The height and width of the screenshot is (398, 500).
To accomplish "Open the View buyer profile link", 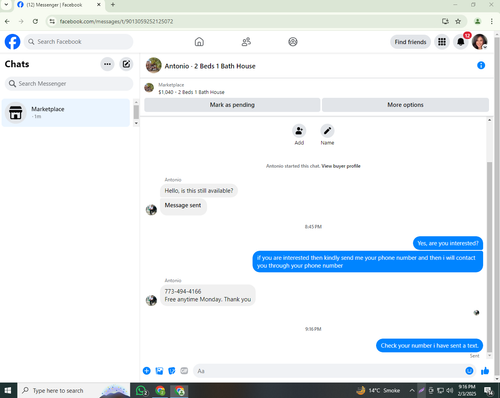I will (x=341, y=166).
